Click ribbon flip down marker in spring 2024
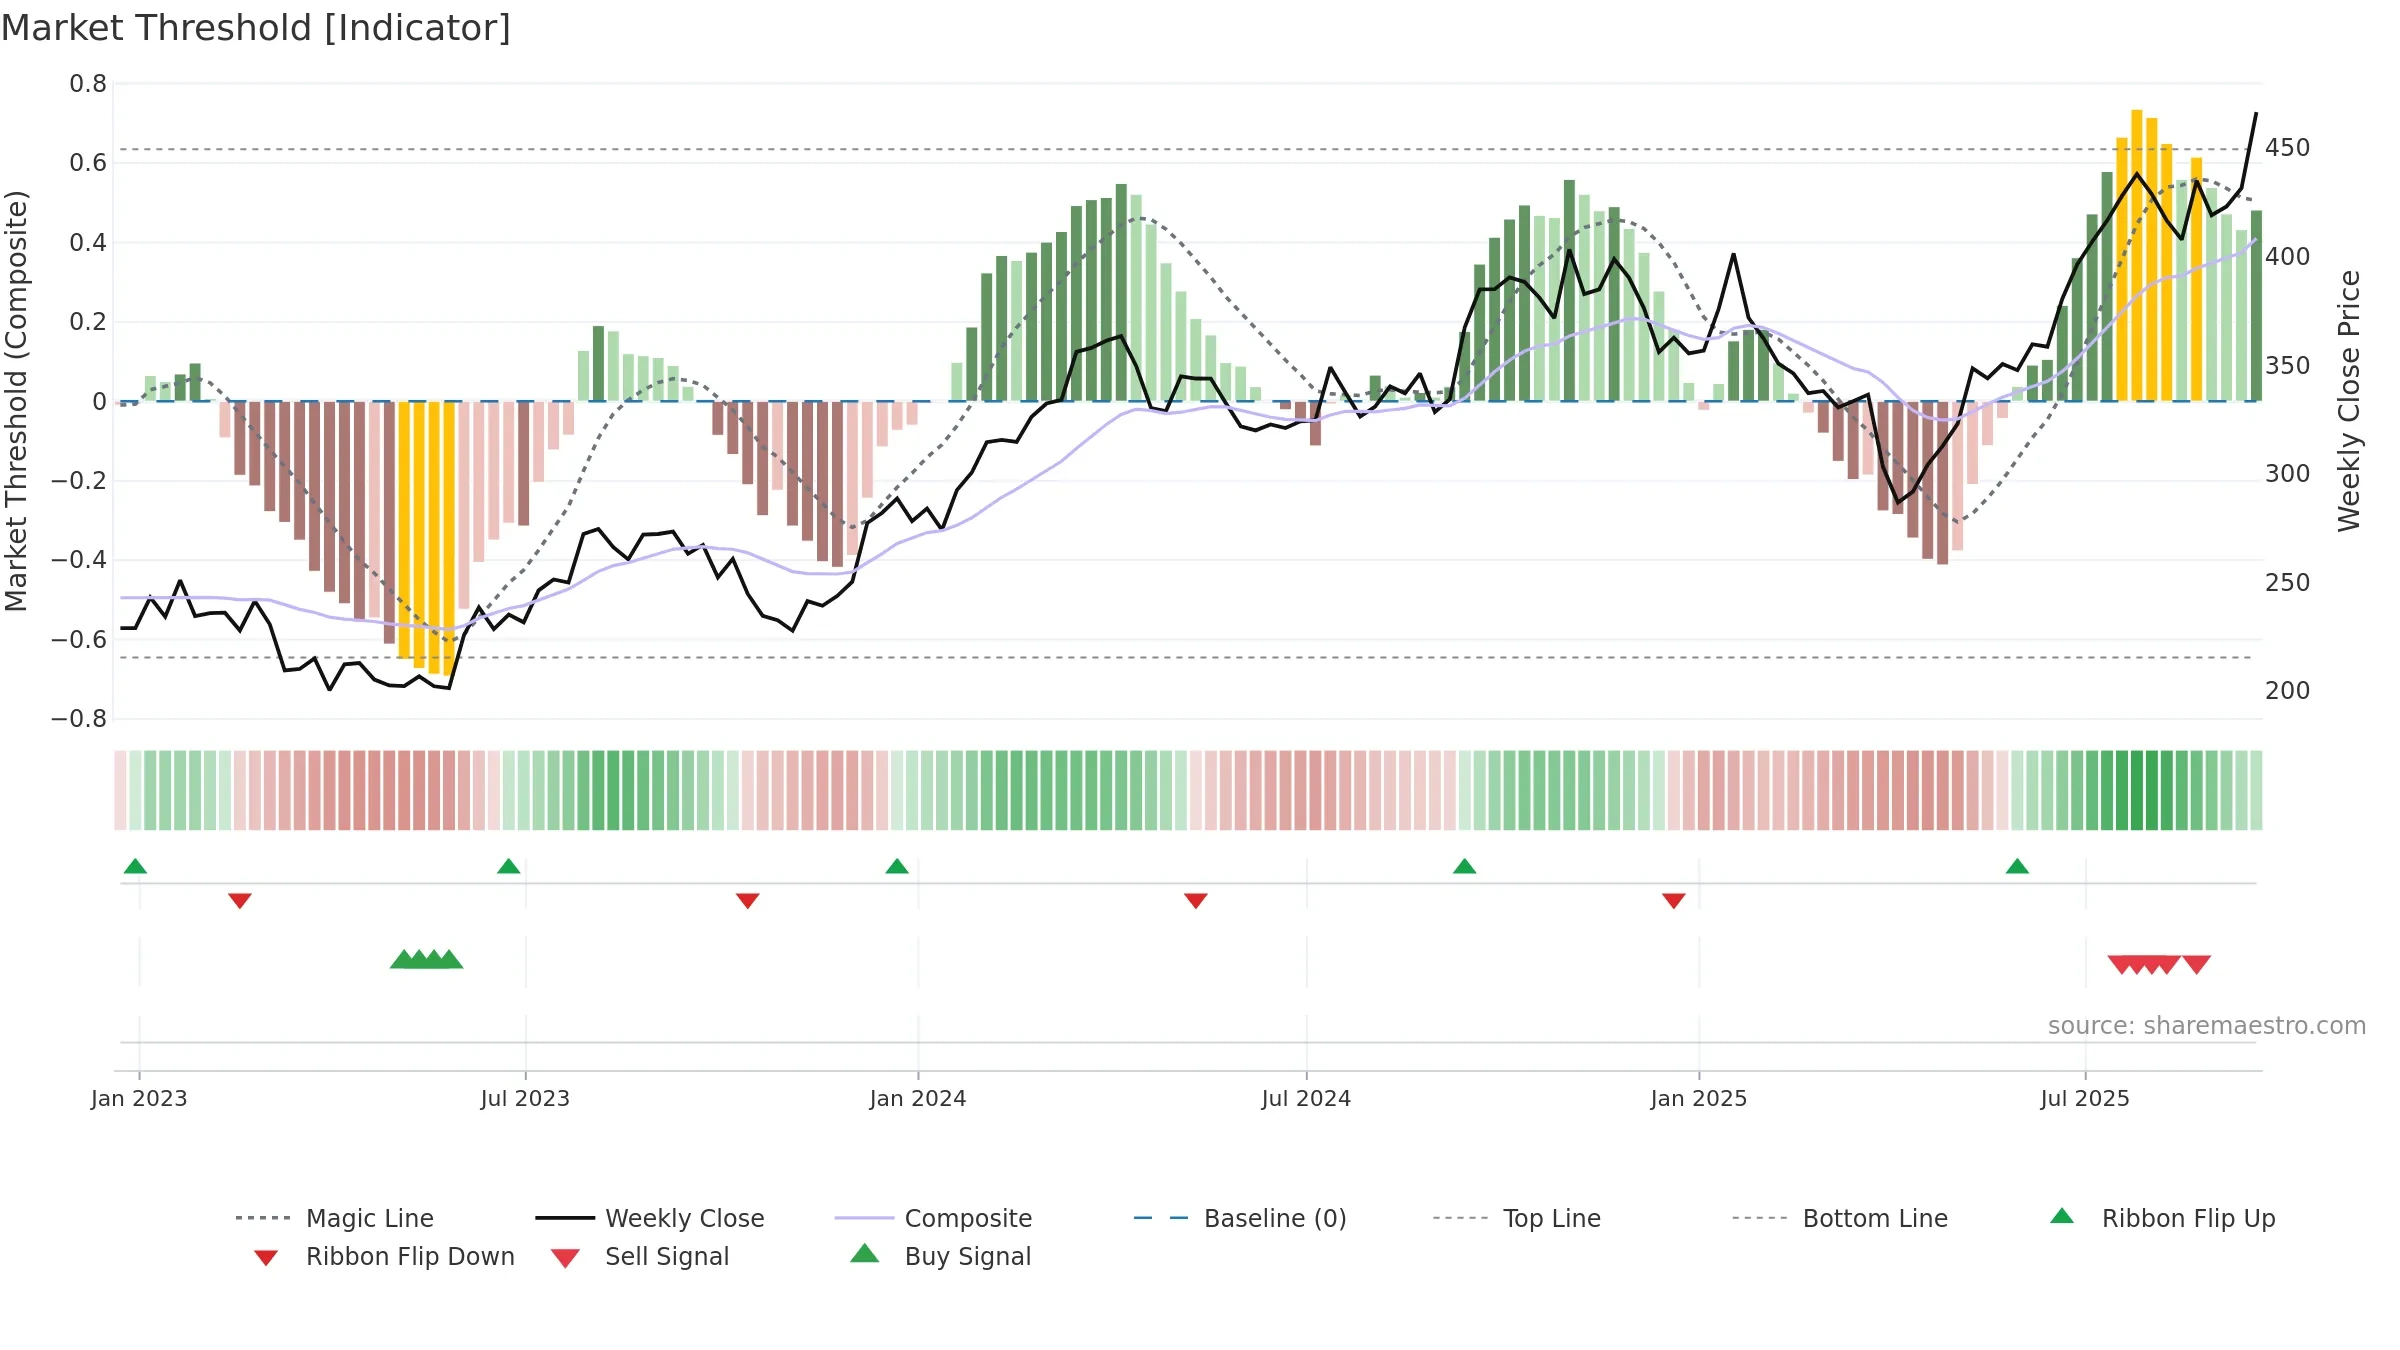The image size is (2400, 1350). [1195, 901]
